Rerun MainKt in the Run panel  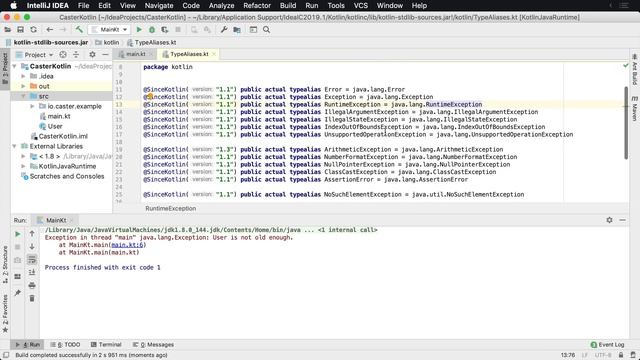click(18, 234)
